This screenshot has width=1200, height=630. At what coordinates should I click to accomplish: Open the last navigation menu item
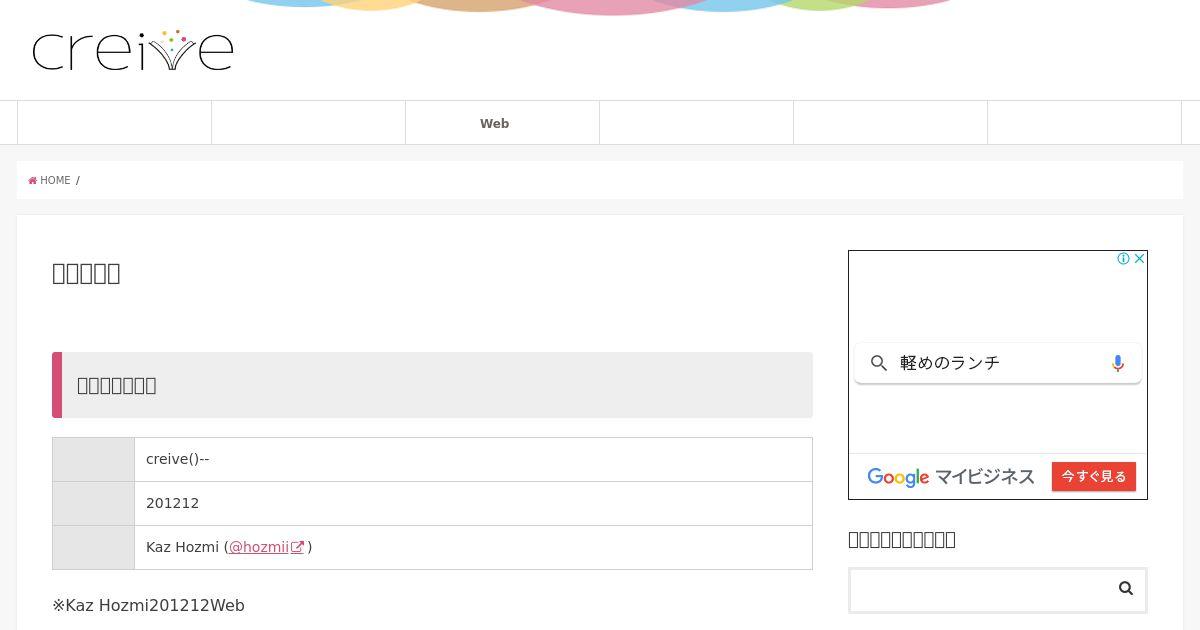(1084, 123)
